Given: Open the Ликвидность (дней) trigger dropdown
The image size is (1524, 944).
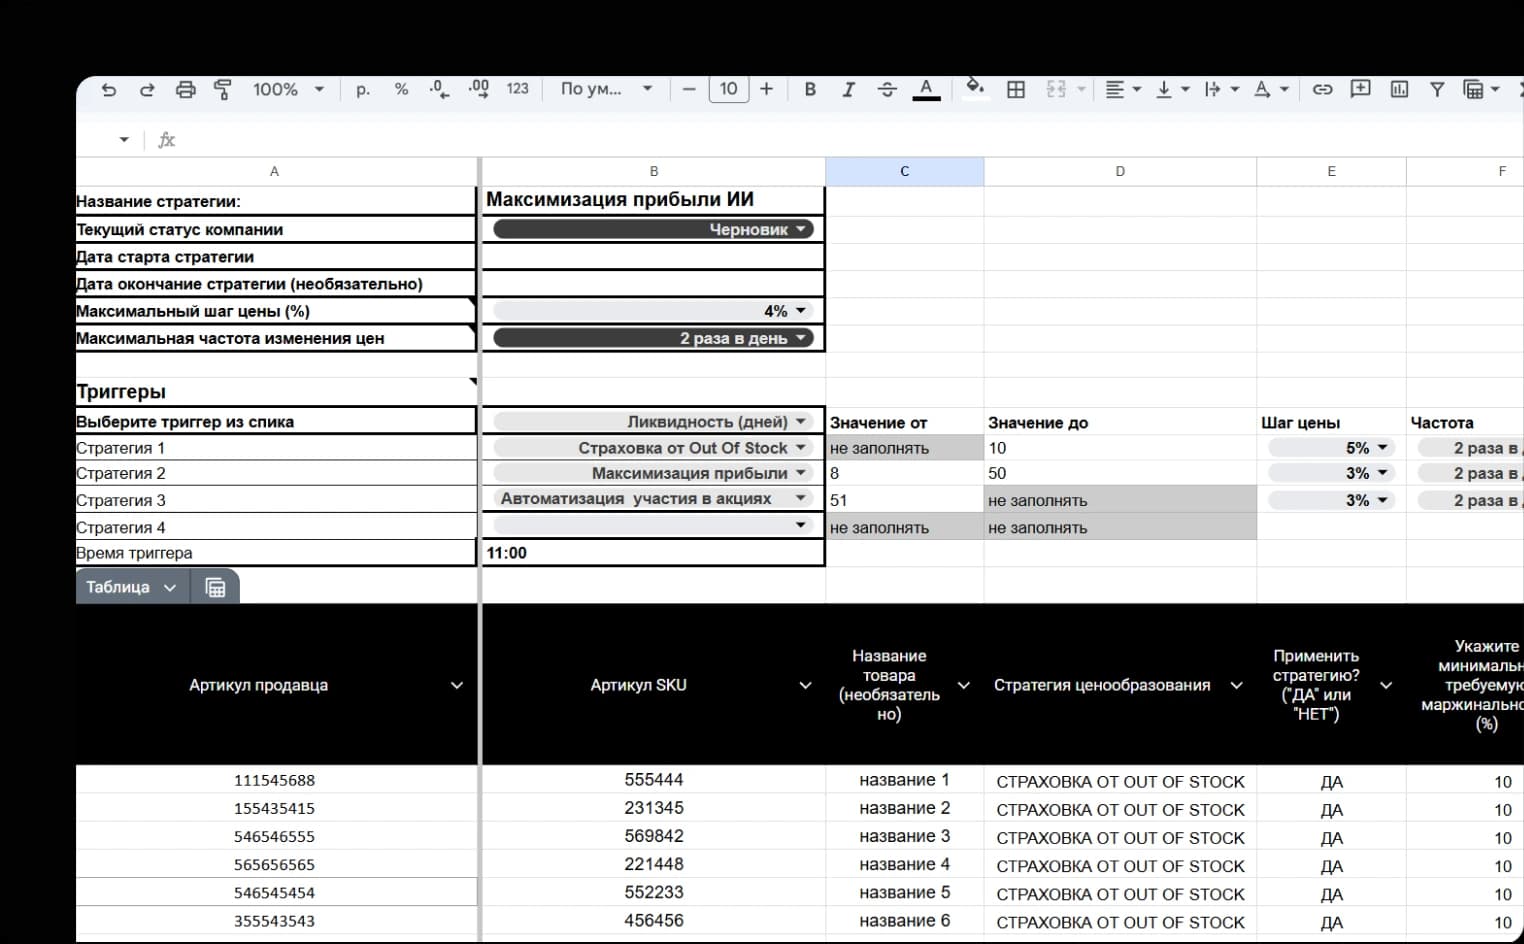Looking at the screenshot, I should point(653,422).
